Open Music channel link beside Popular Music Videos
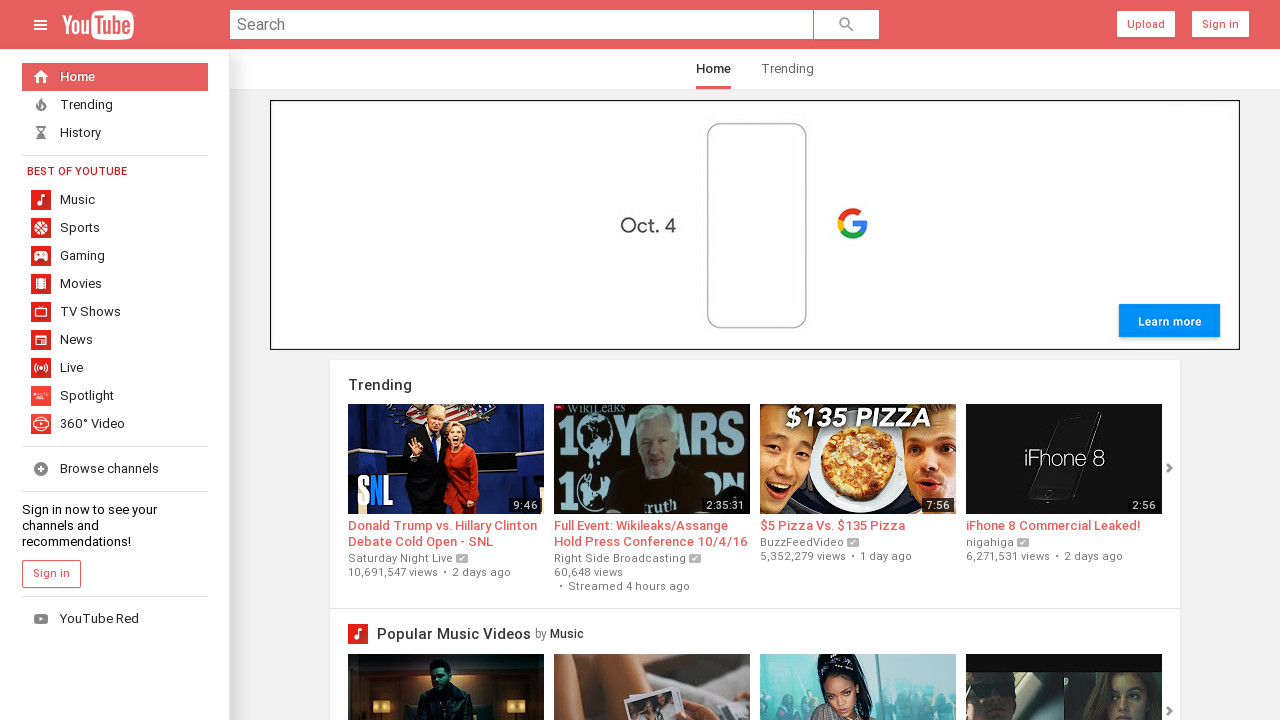 (x=567, y=634)
